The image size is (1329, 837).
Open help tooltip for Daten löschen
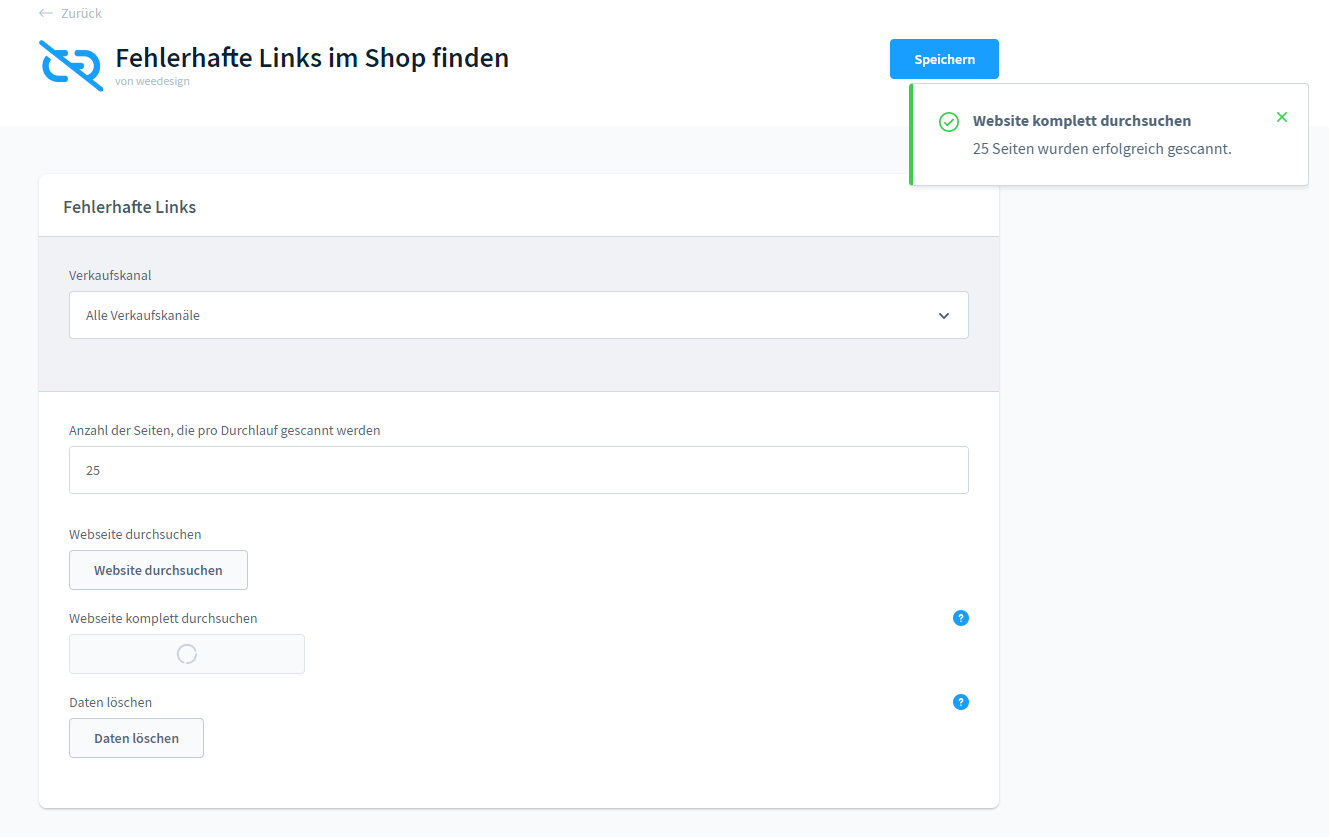click(961, 702)
